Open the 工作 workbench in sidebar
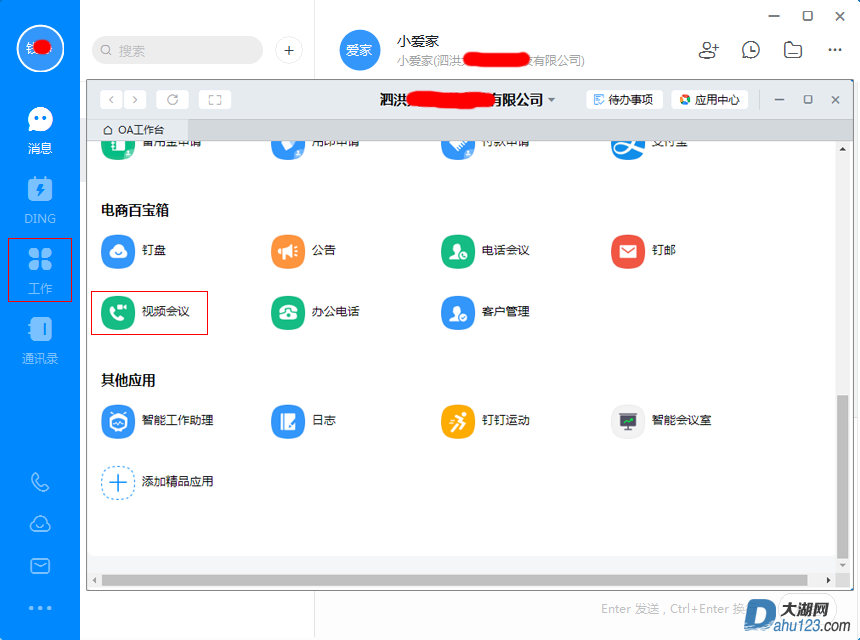The image size is (860, 640). pyautogui.click(x=40, y=270)
